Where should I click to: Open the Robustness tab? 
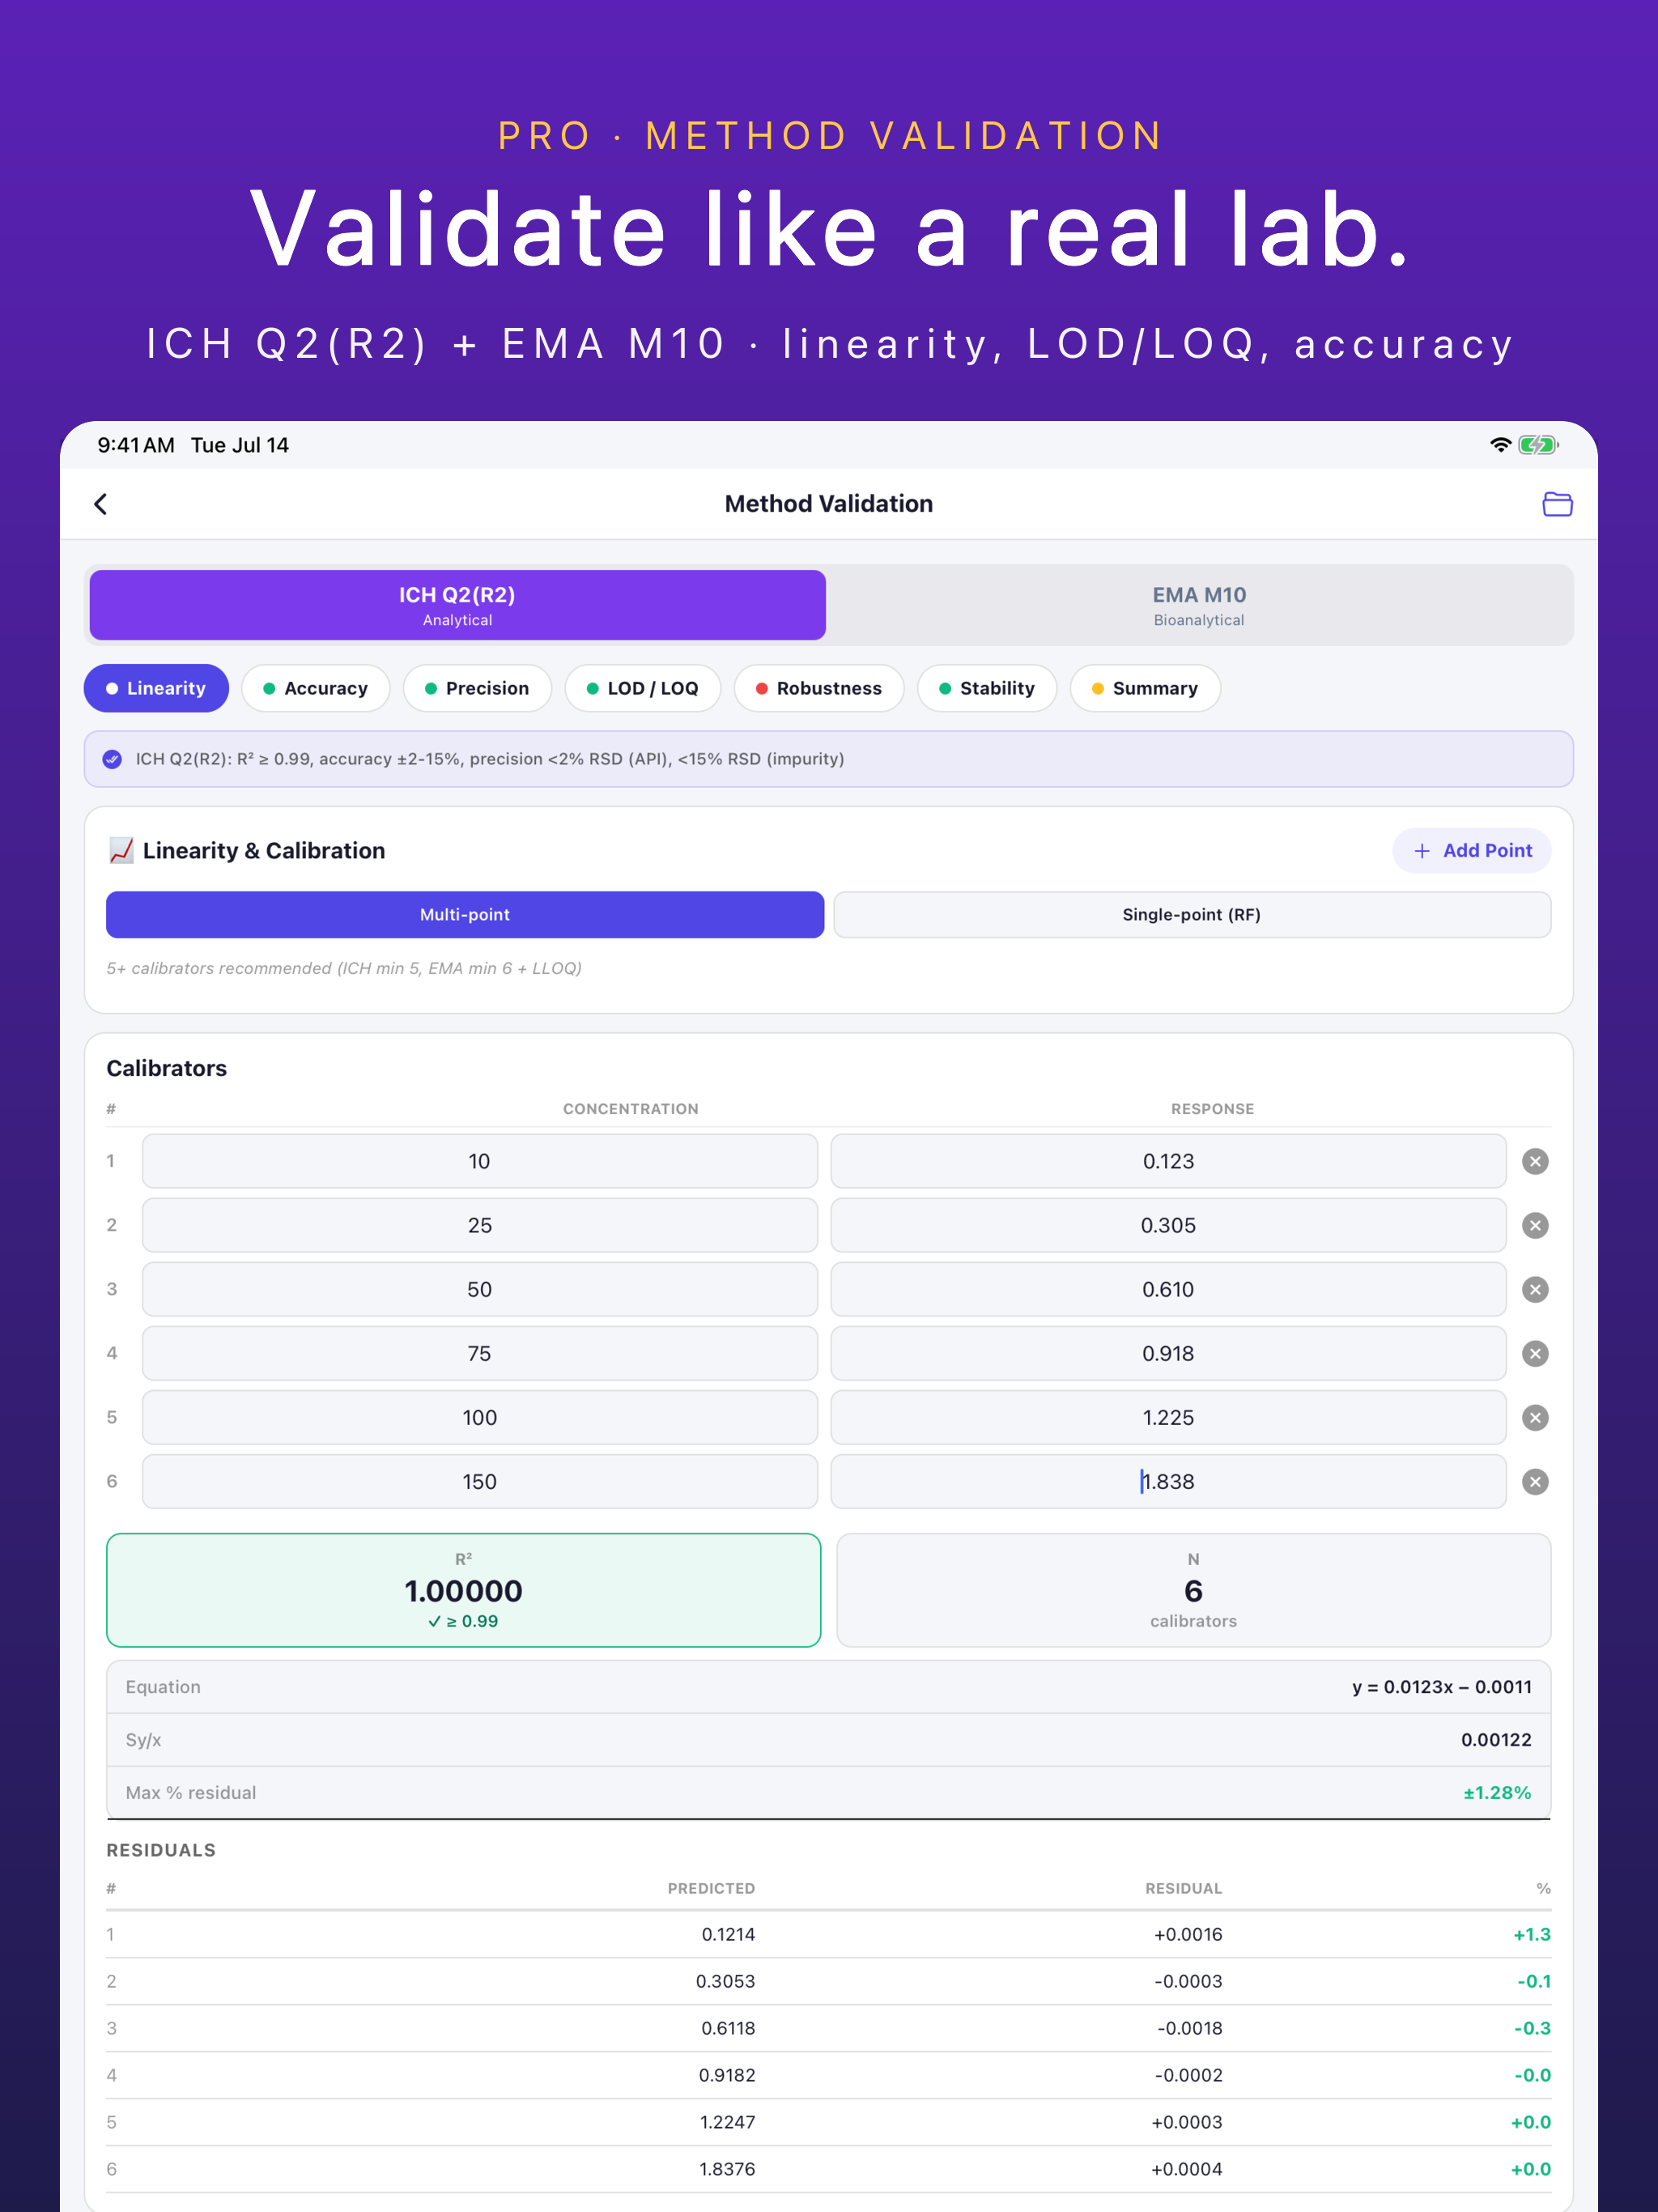819,688
